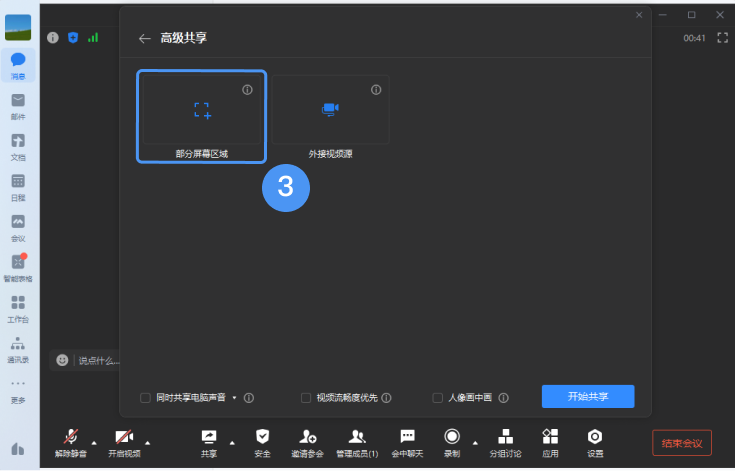Viewport: 735px width, 471px height.
Task: Click info icon beside 人像画中画
Action: click(x=503, y=398)
